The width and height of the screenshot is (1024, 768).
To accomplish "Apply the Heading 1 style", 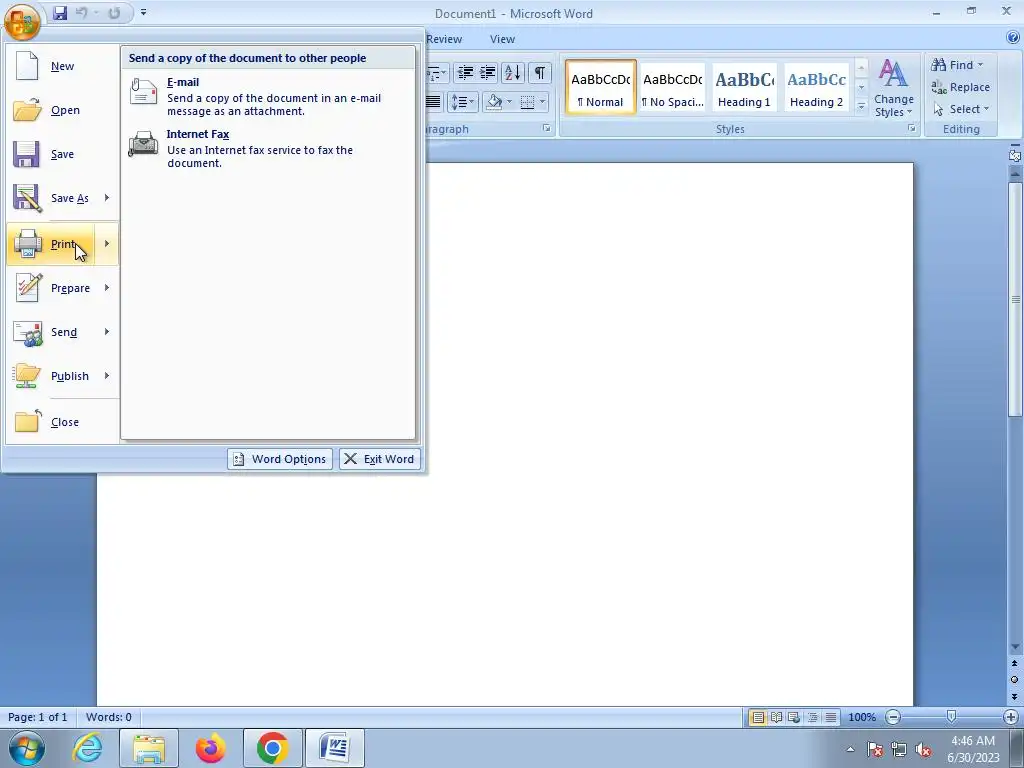I will [744, 88].
